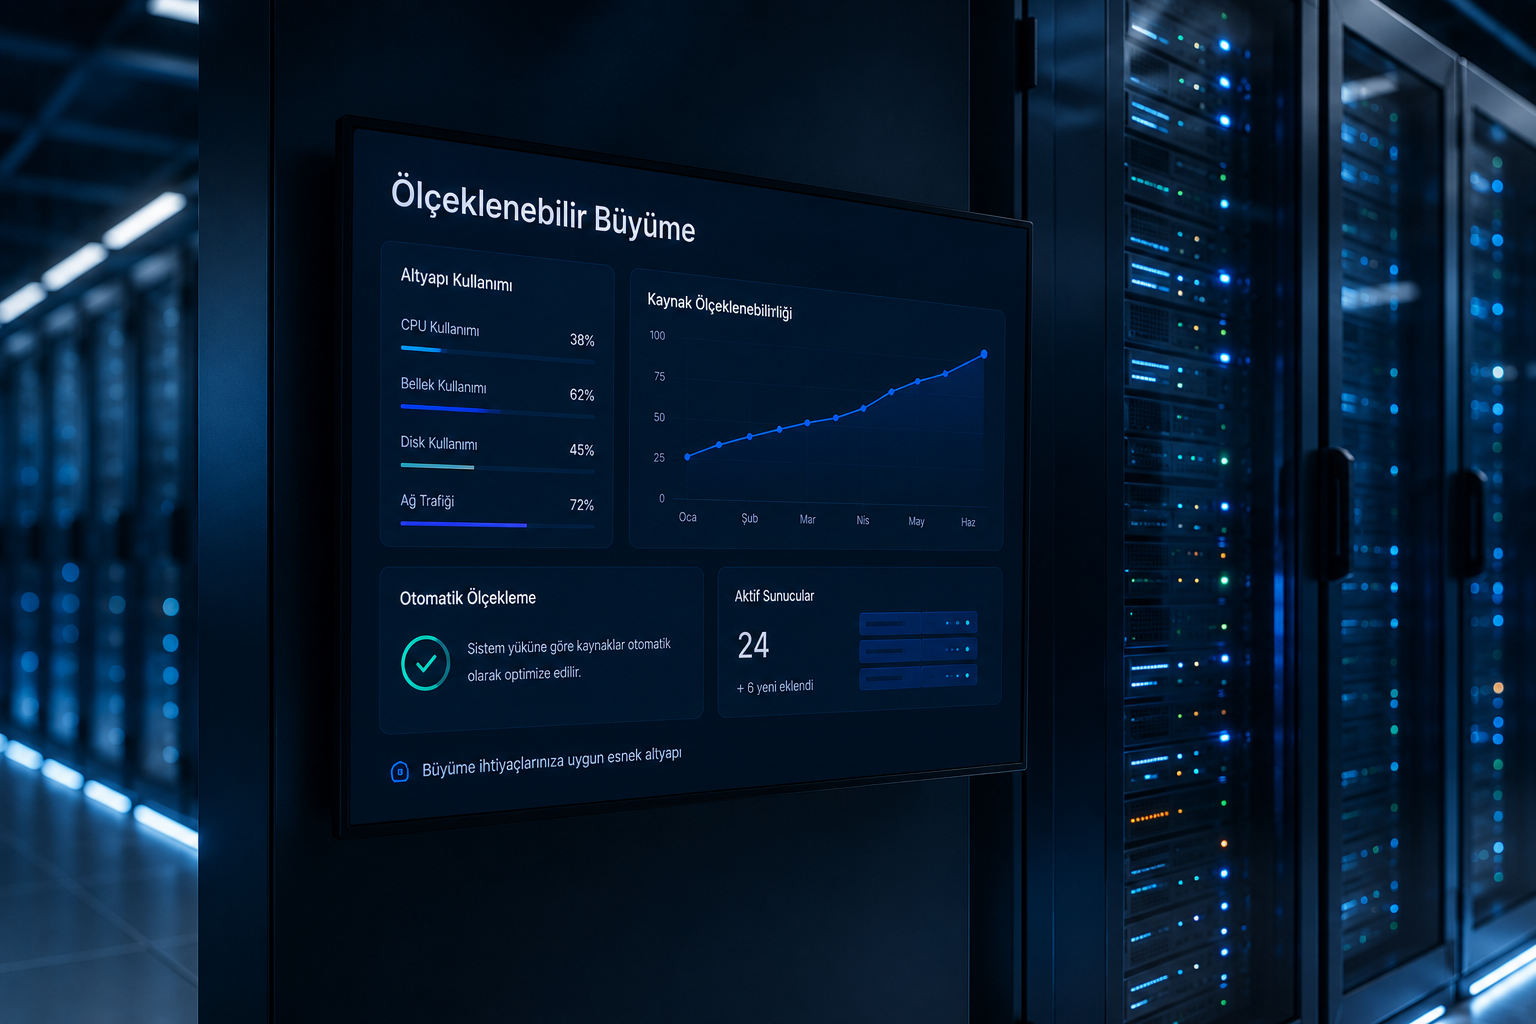
Task: Click the Sistem yüküne göre description text
Action: tap(569, 660)
